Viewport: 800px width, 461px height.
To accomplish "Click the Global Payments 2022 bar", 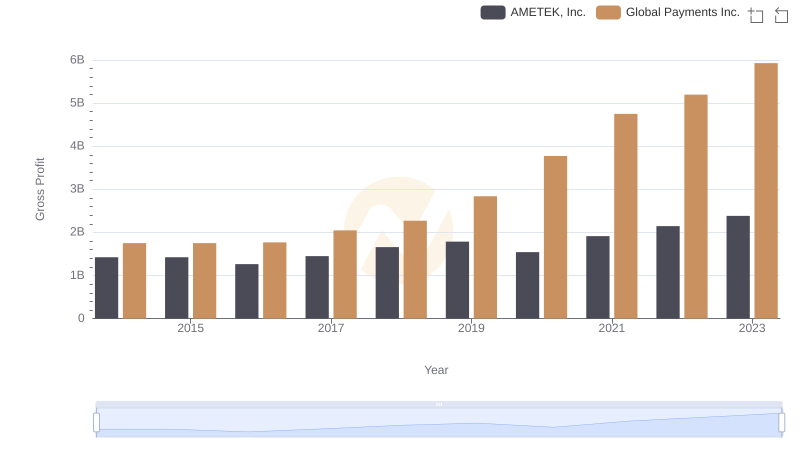I will (x=696, y=207).
